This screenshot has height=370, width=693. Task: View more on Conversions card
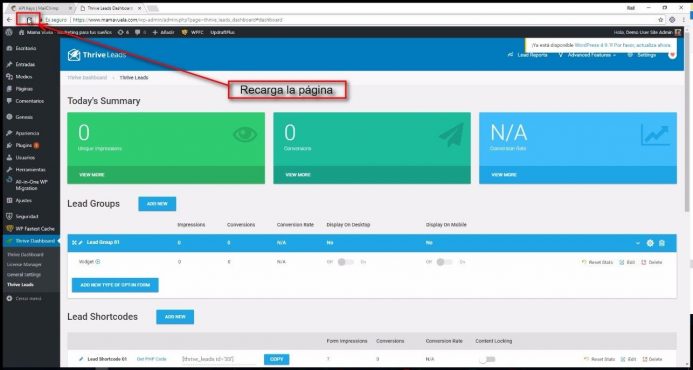coord(298,175)
